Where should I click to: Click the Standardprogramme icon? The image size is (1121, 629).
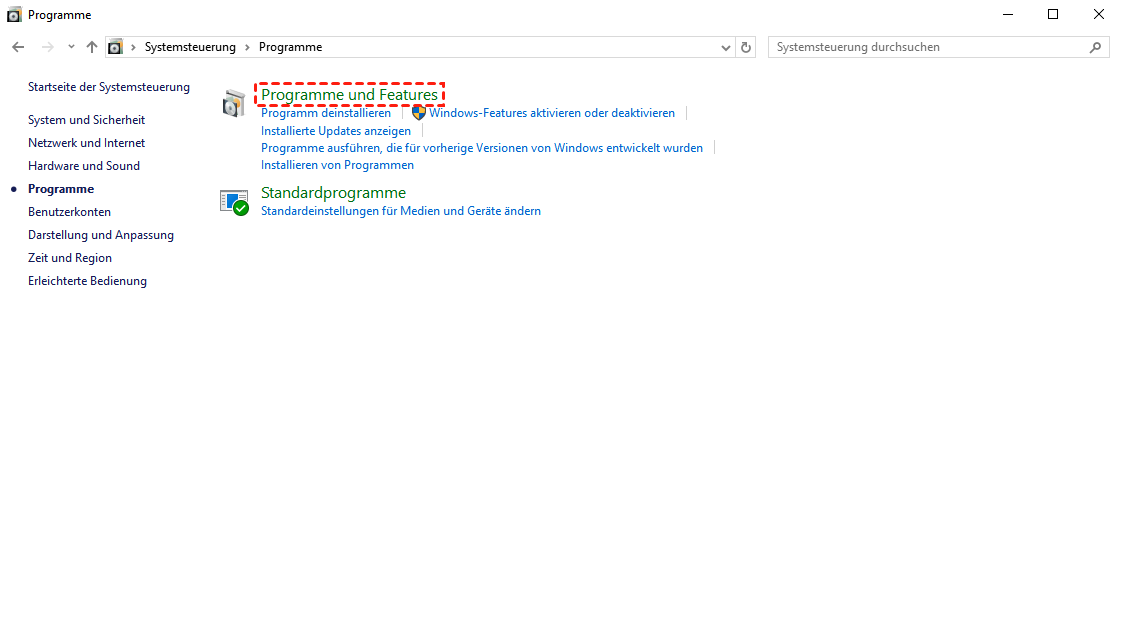click(x=234, y=202)
